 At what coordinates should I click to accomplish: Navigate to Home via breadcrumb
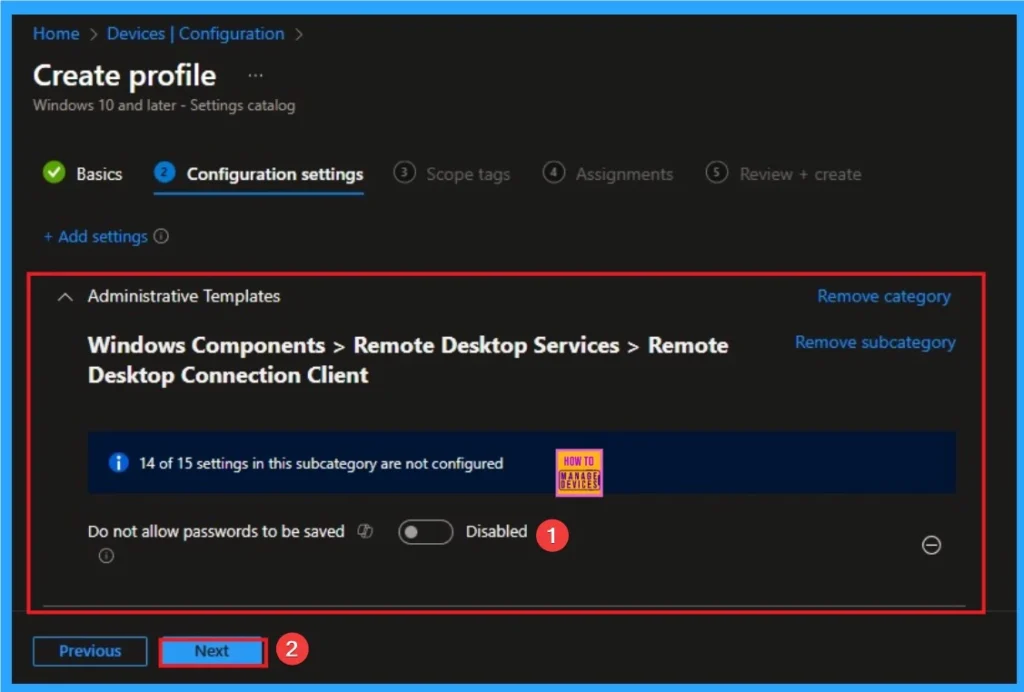coord(55,33)
